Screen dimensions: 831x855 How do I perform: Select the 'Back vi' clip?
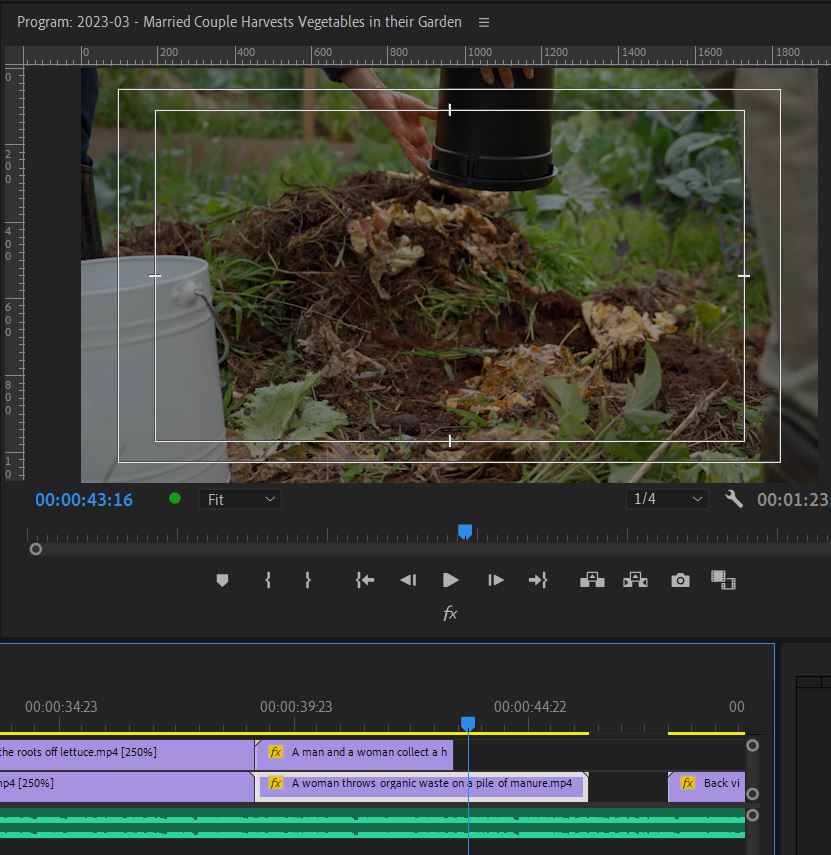point(706,786)
